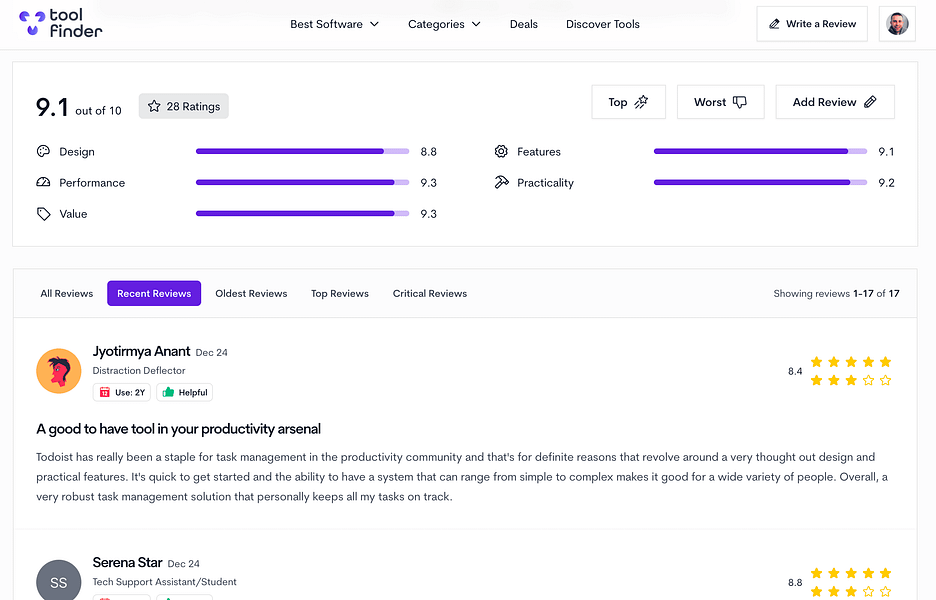This screenshot has height=600, width=936.
Task: Click the Design palette icon
Action: (x=43, y=152)
